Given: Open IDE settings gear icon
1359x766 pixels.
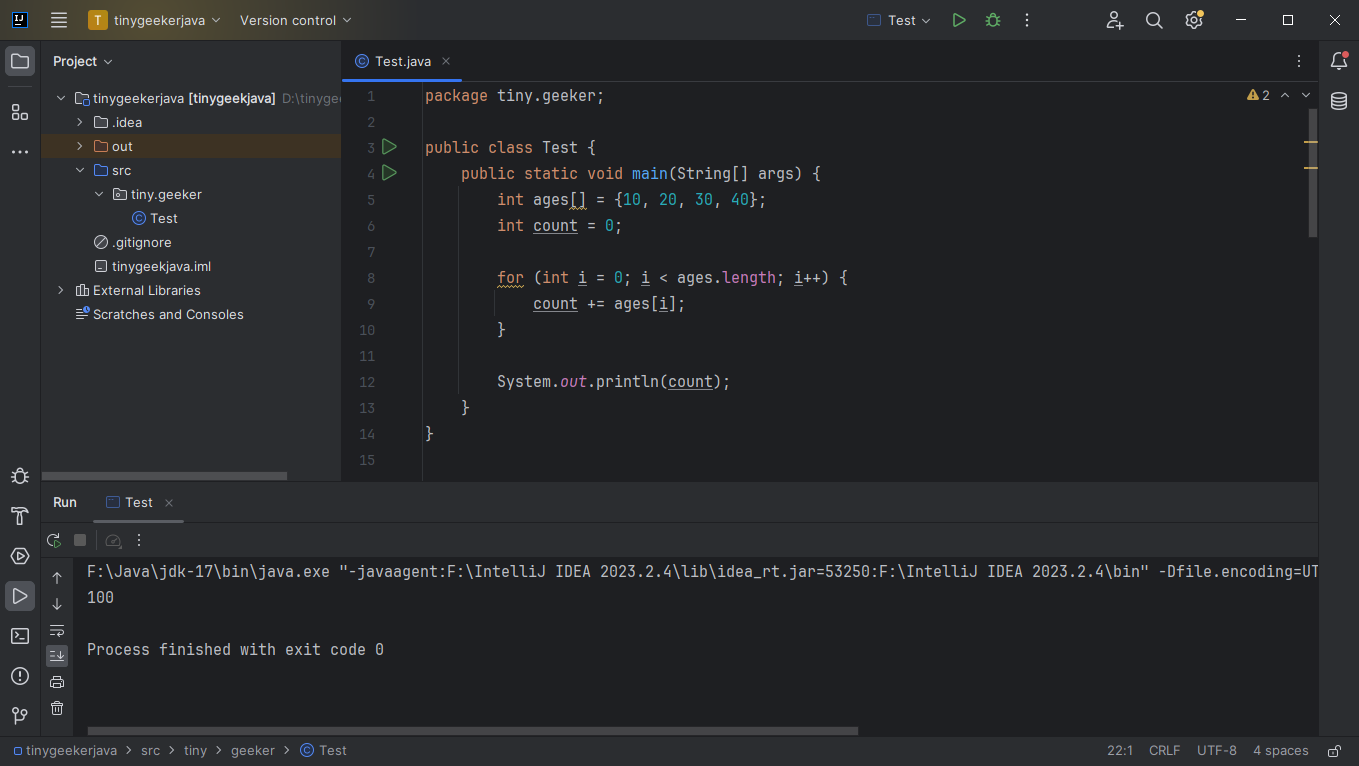Looking at the screenshot, I should click(1194, 20).
